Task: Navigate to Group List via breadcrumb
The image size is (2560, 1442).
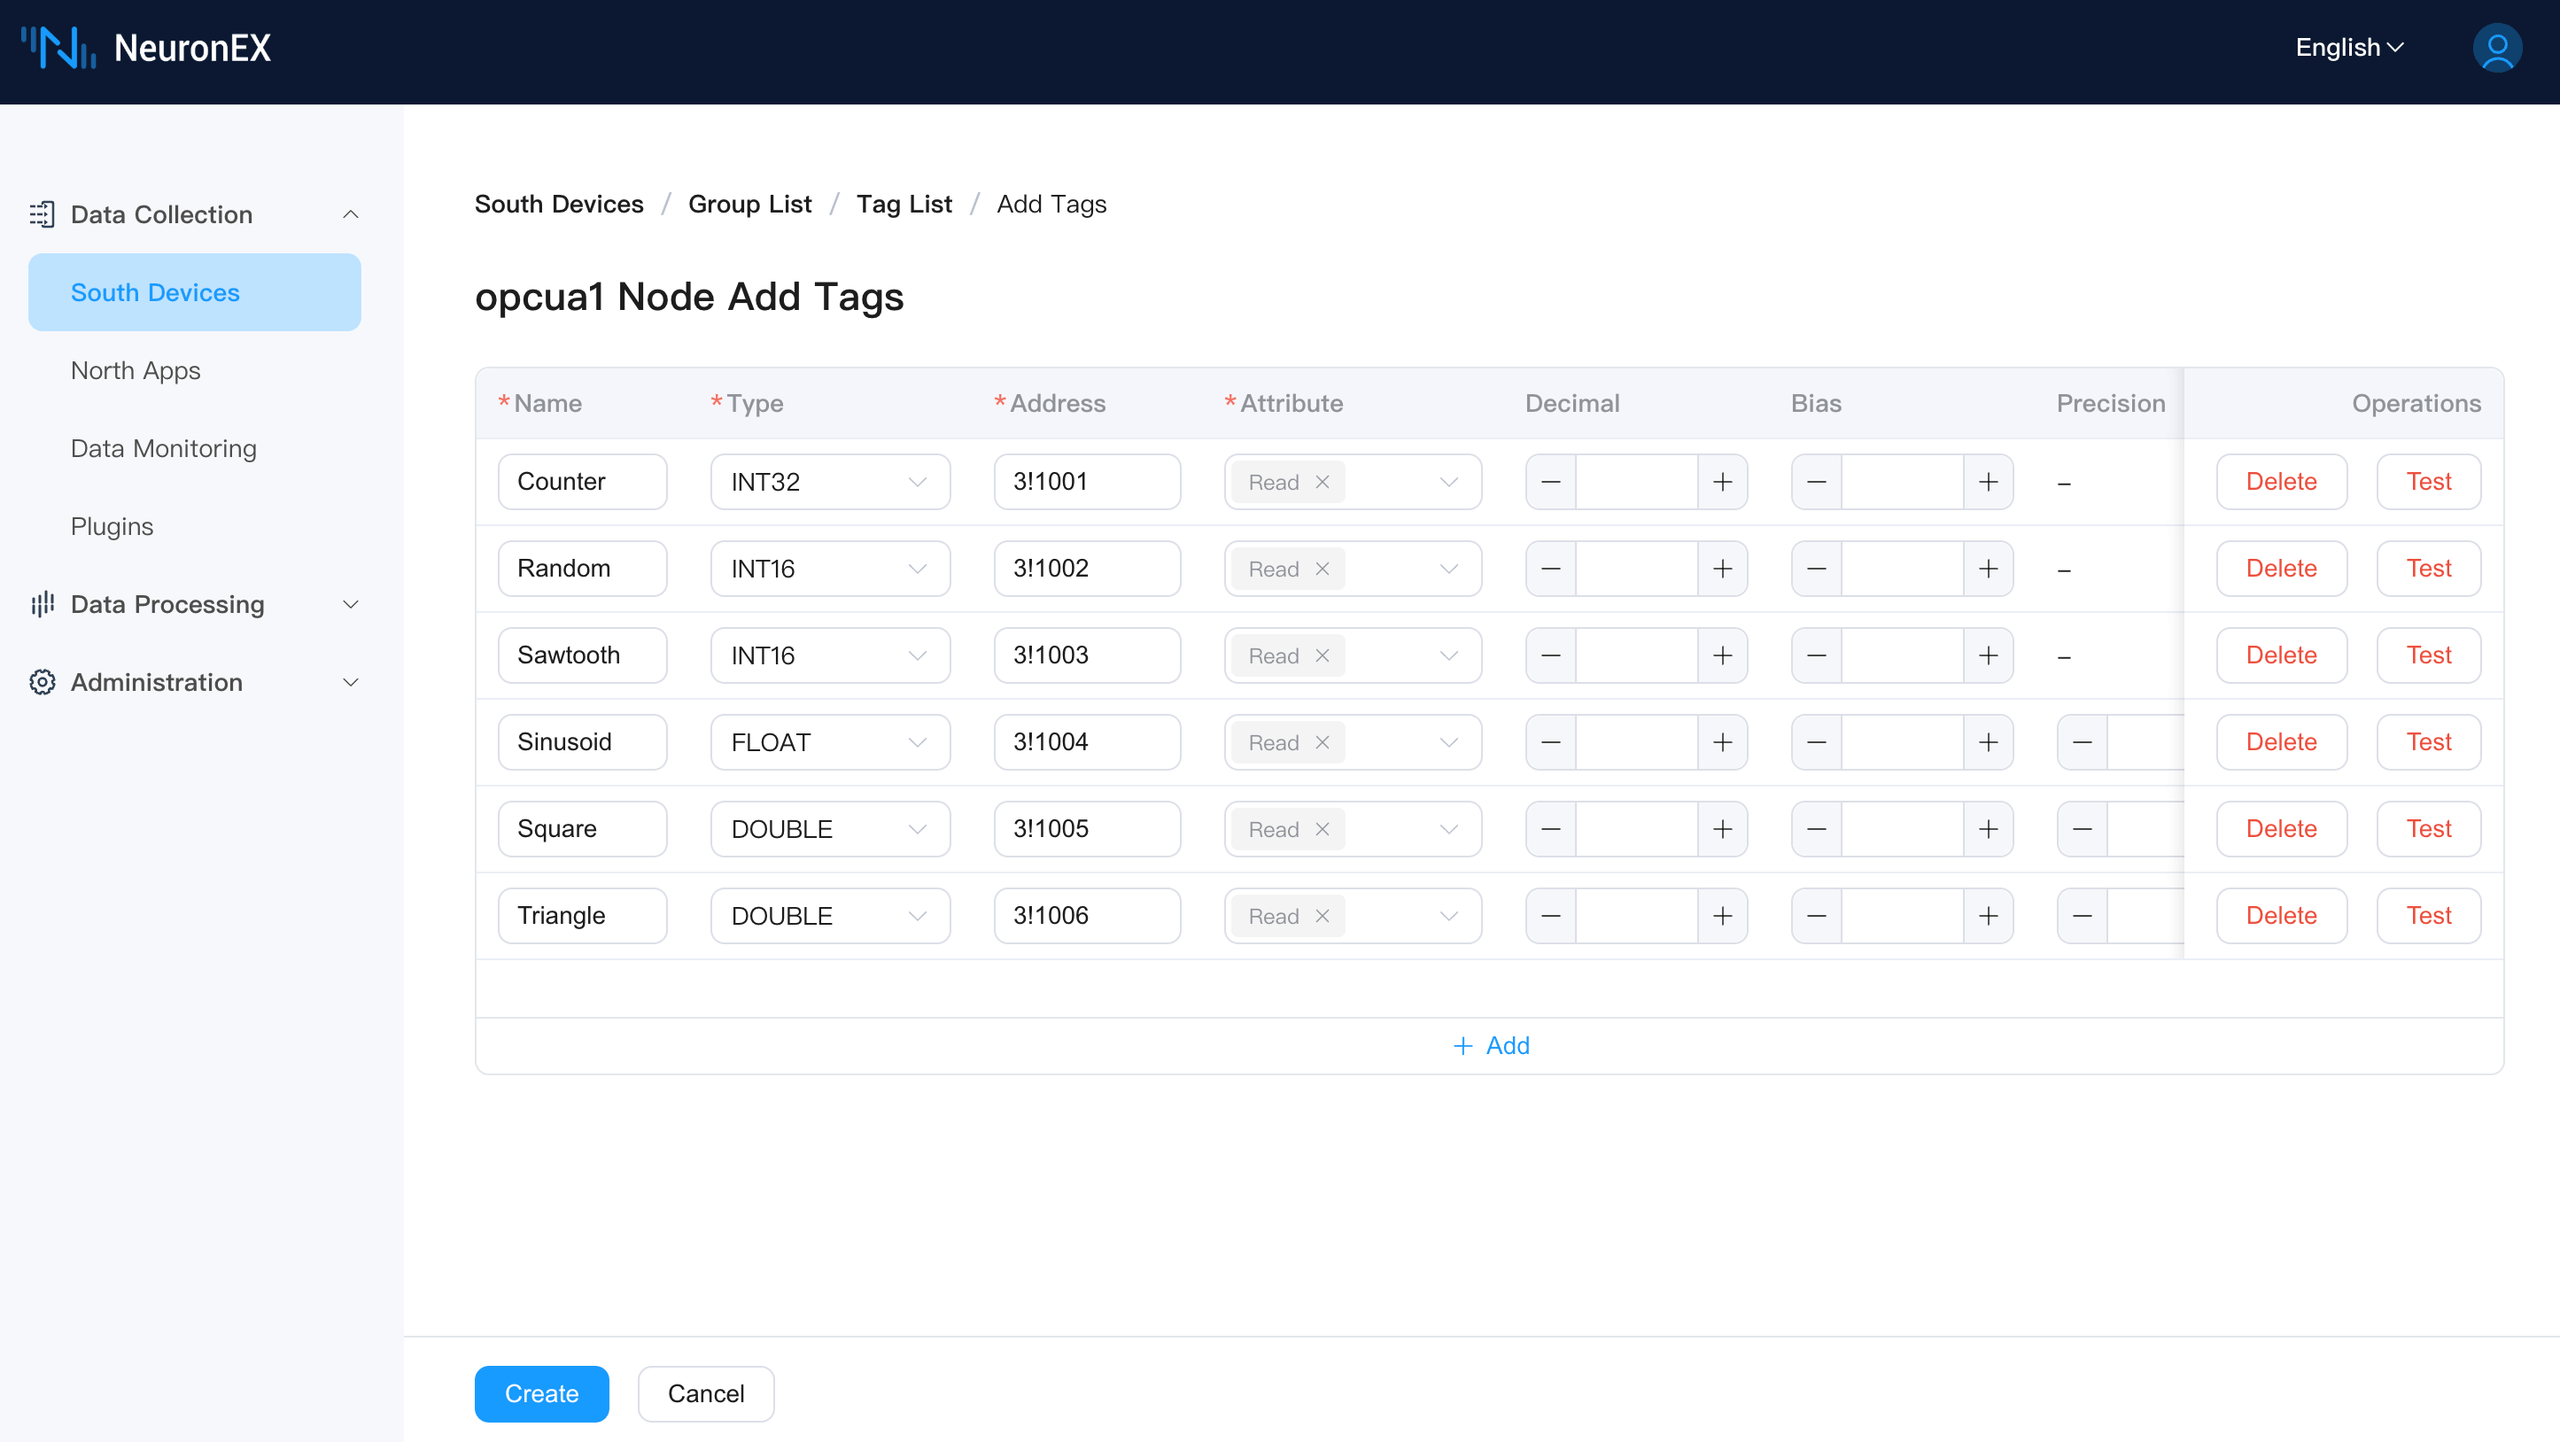Action: click(750, 203)
